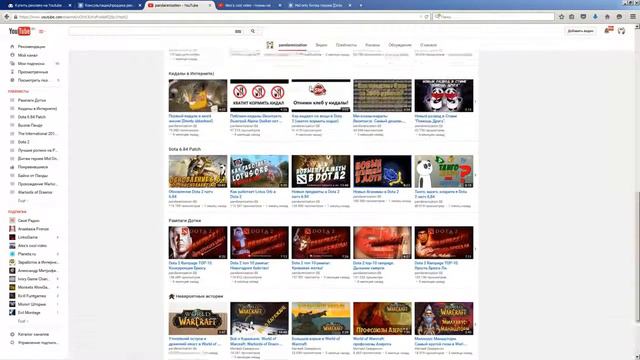Play the Хватит кормить кидал thumbnail
Image resolution: width=640 pixels, height=360 pixels.
tap(259, 96)
